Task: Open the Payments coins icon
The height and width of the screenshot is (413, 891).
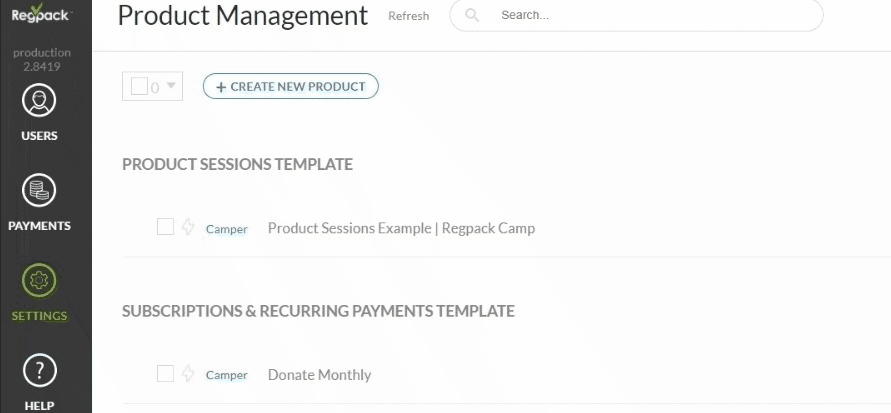Action: (39, 190)
